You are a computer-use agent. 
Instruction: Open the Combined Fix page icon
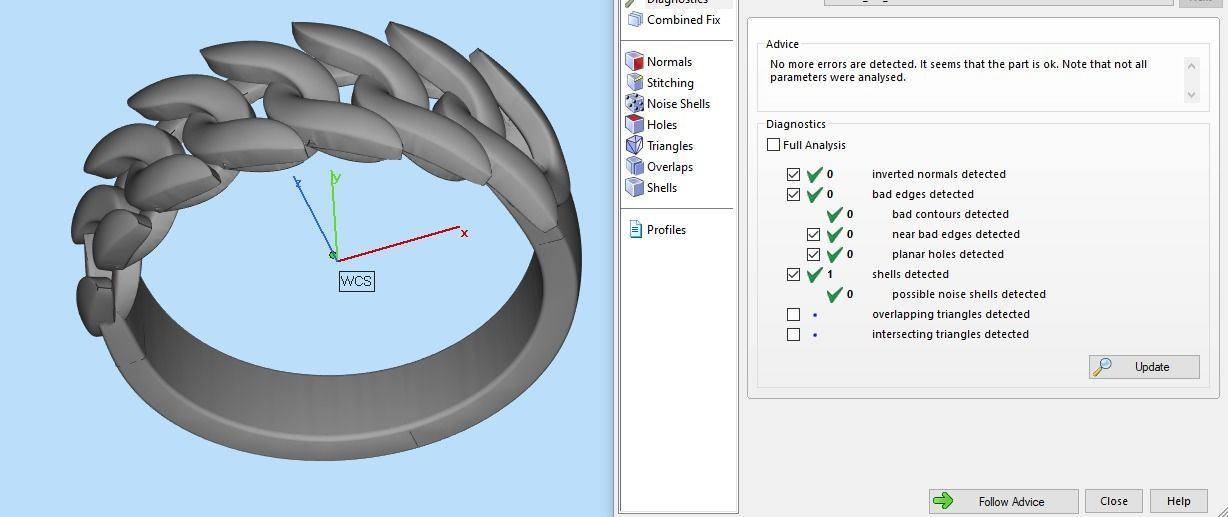[634, 20]
